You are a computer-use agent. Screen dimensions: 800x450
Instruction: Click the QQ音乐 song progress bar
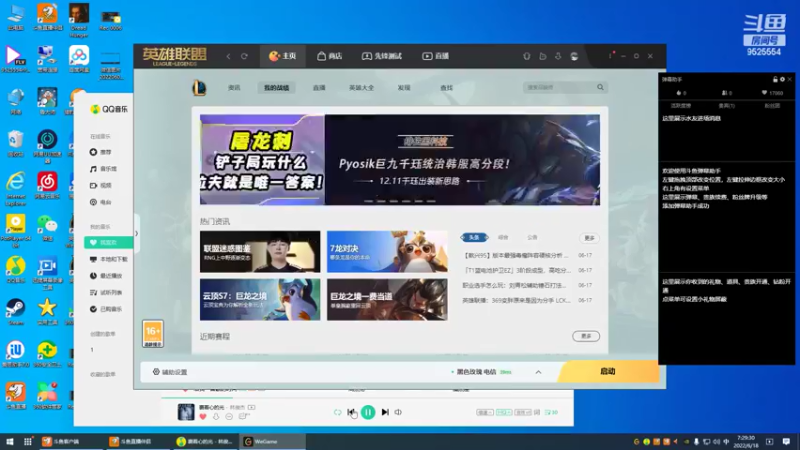[367, 398]
